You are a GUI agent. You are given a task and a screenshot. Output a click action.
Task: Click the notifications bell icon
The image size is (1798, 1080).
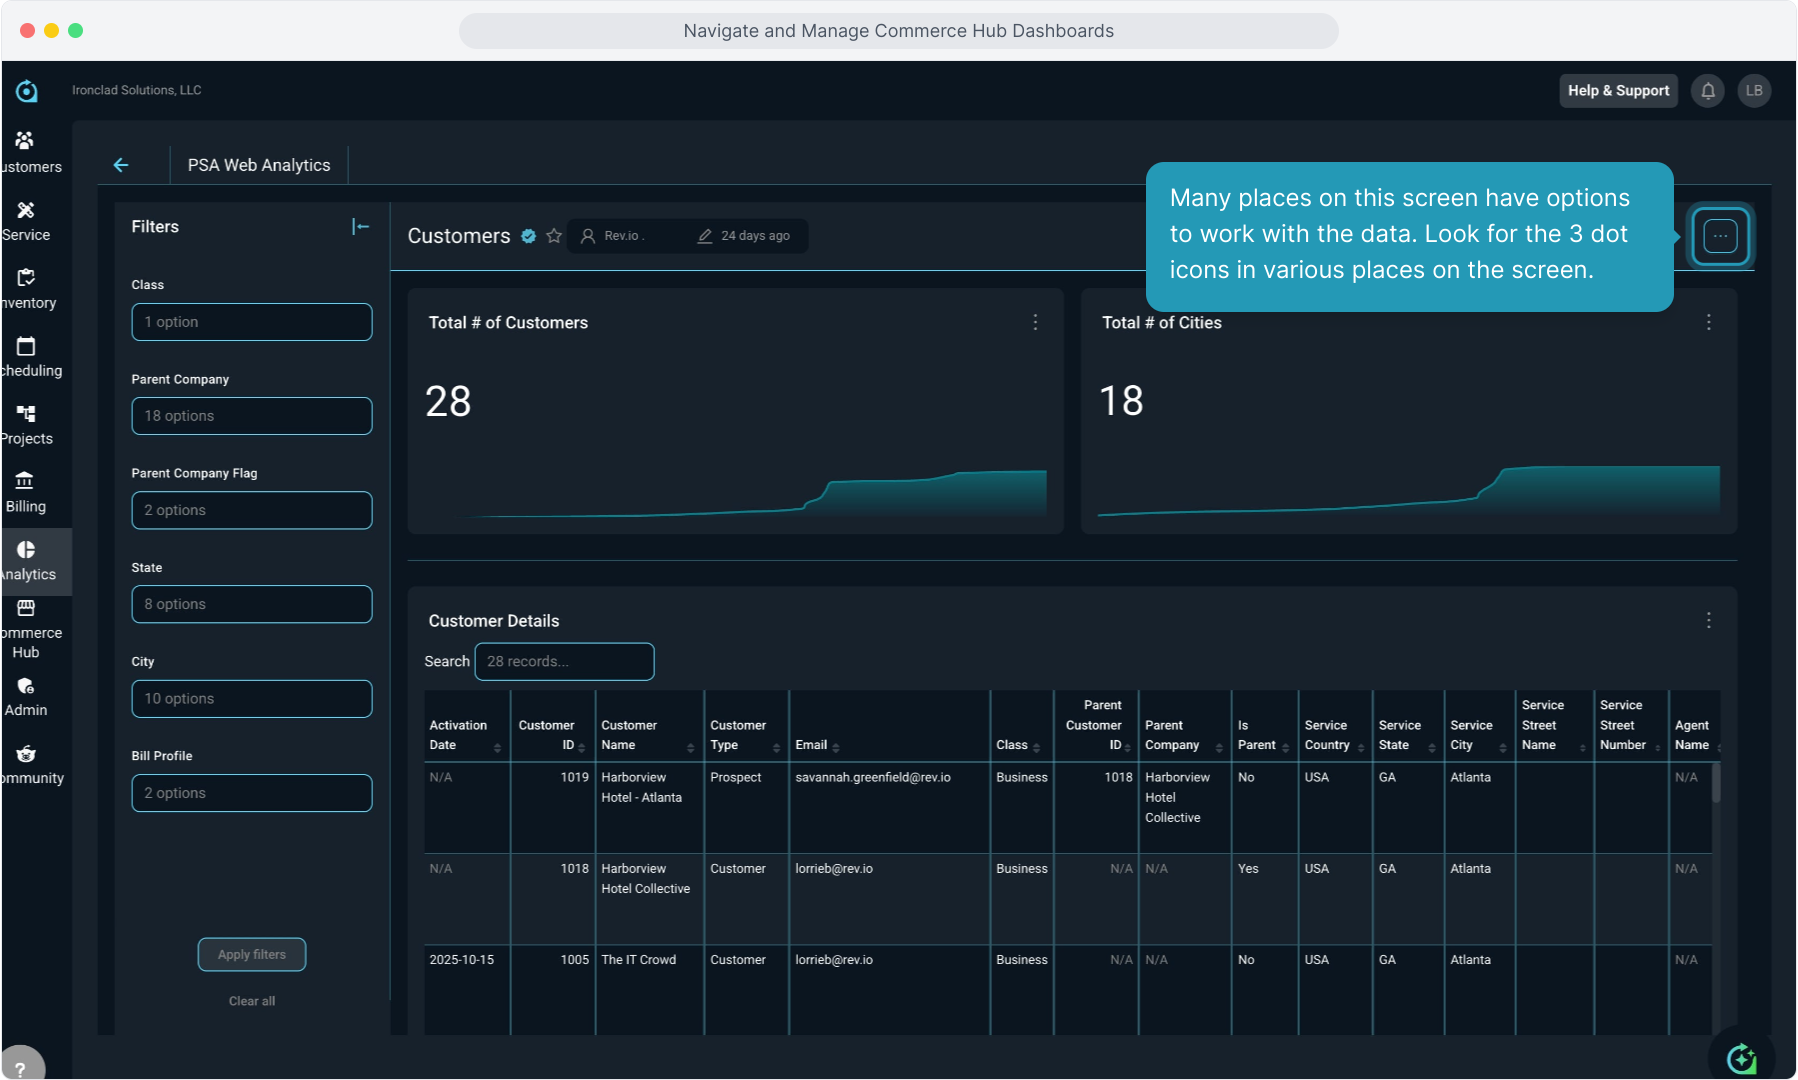click(x=1708, y=91)
